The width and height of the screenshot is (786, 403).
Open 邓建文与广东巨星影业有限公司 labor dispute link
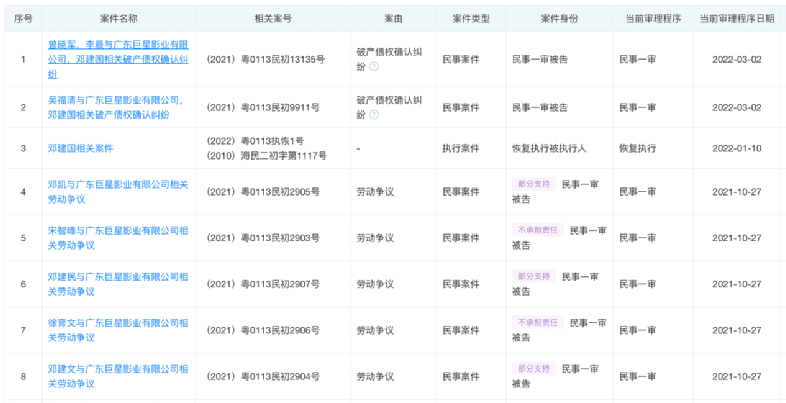[118, 376]
